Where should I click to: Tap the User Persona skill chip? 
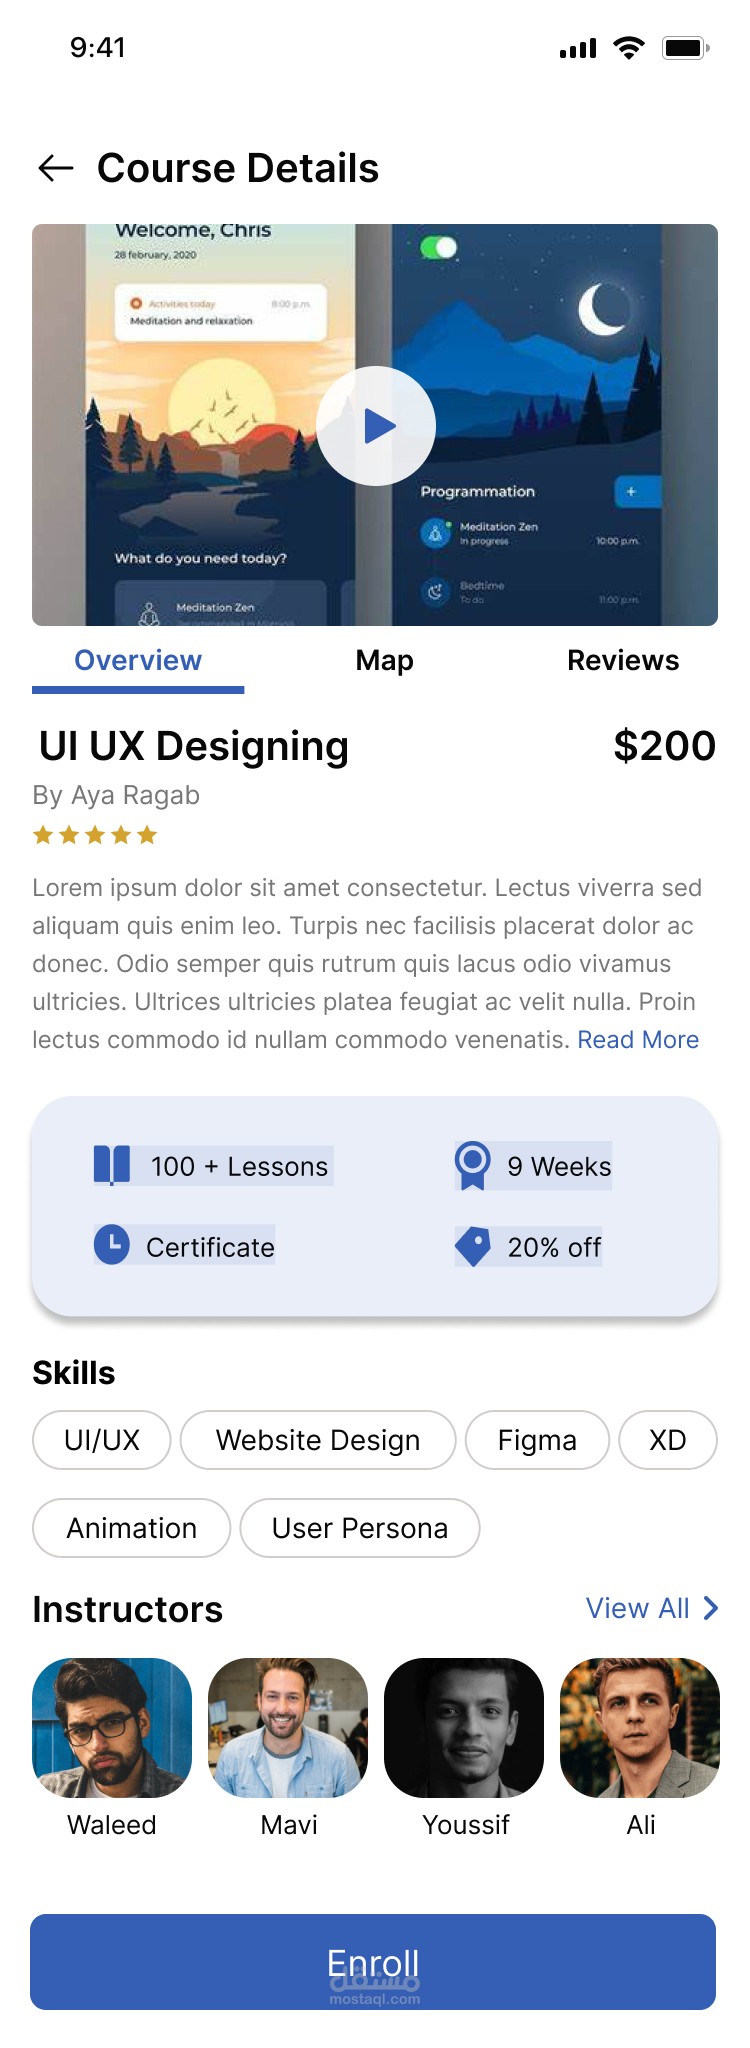(x=360, y=1528)
